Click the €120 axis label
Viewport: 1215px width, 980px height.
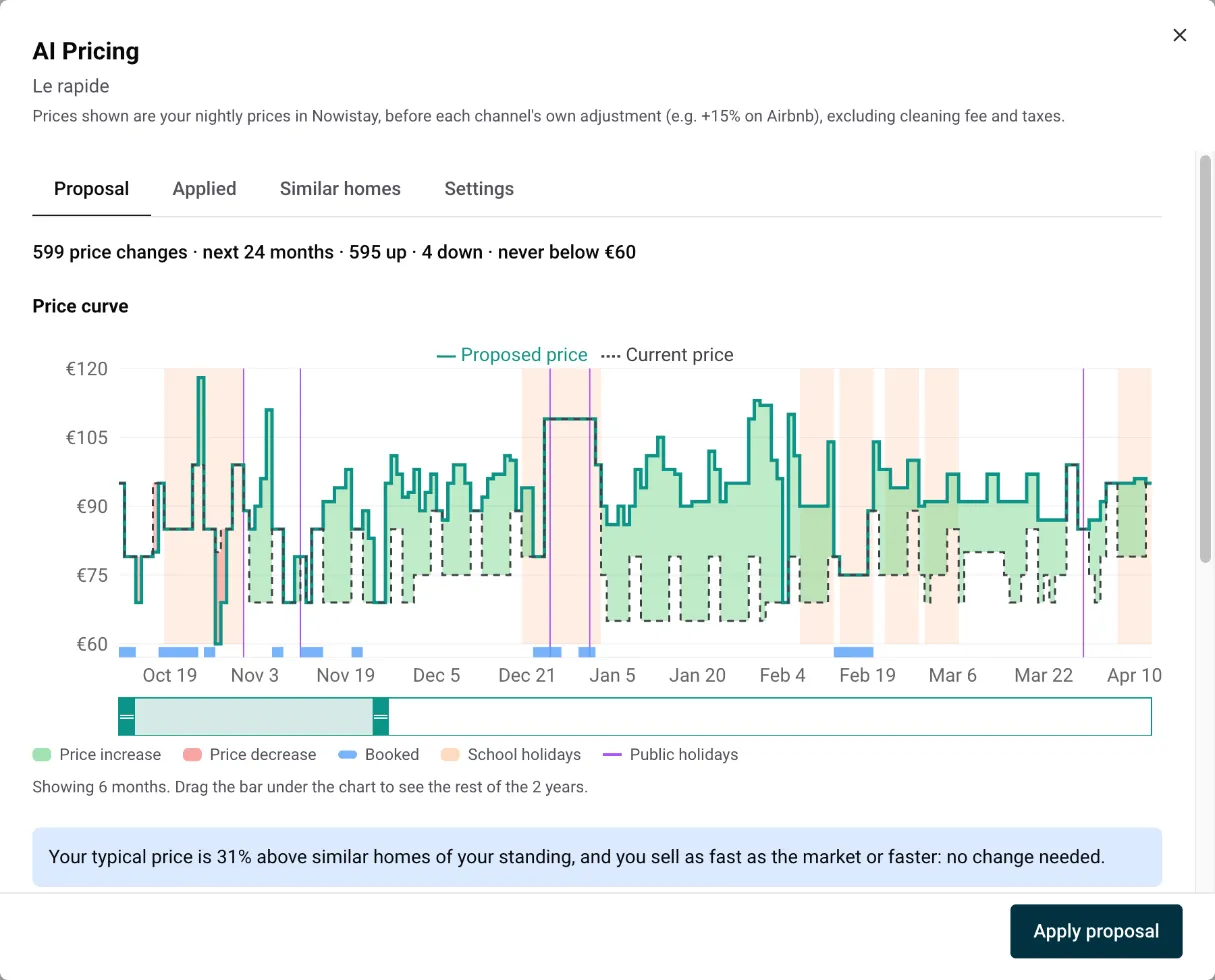click(x=86, y=369)
